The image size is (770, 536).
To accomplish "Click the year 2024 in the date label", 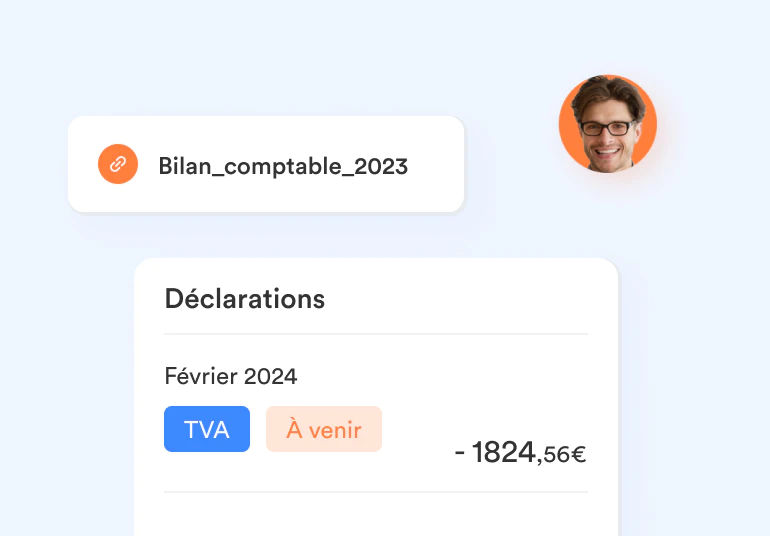I will pos(271,376).
